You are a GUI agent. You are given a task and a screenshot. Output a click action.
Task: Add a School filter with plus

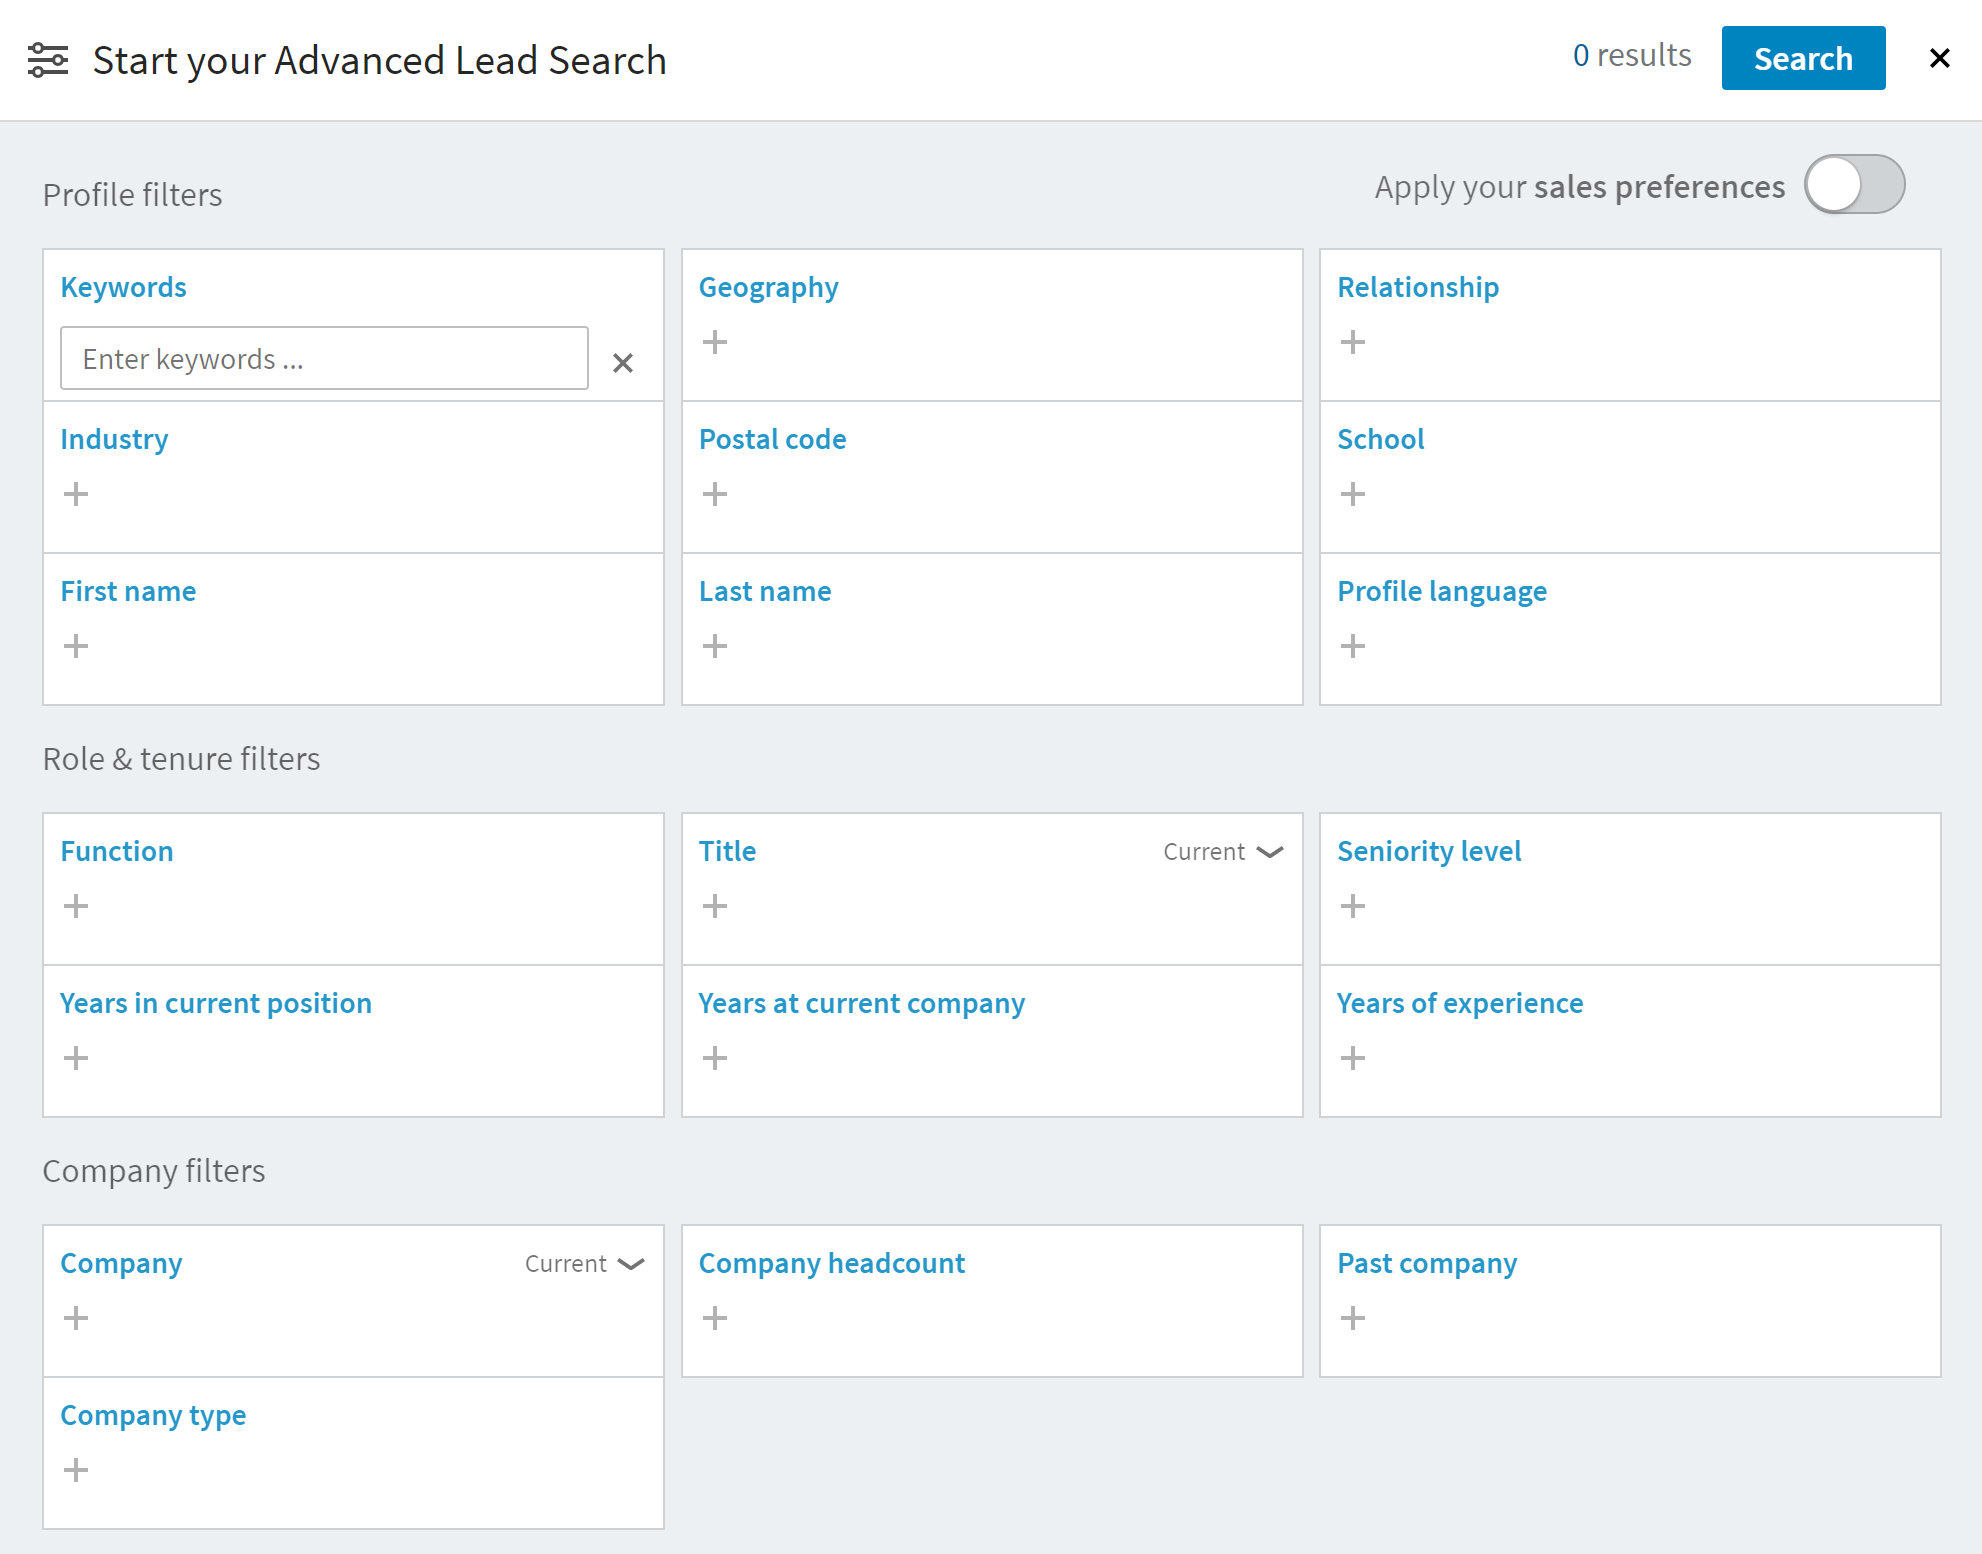1352,494
